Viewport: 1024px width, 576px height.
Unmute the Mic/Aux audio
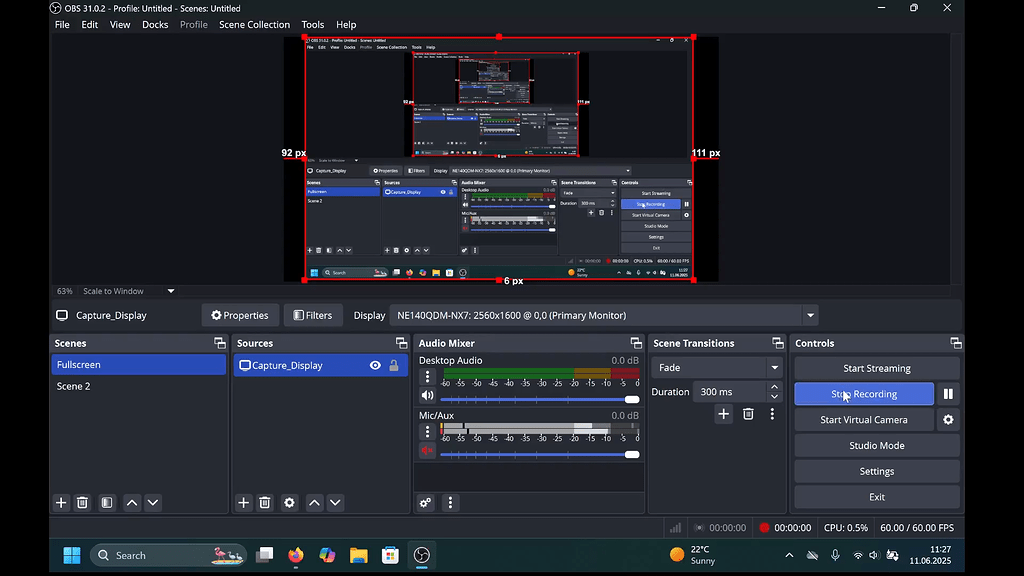(x=427, y=451)
